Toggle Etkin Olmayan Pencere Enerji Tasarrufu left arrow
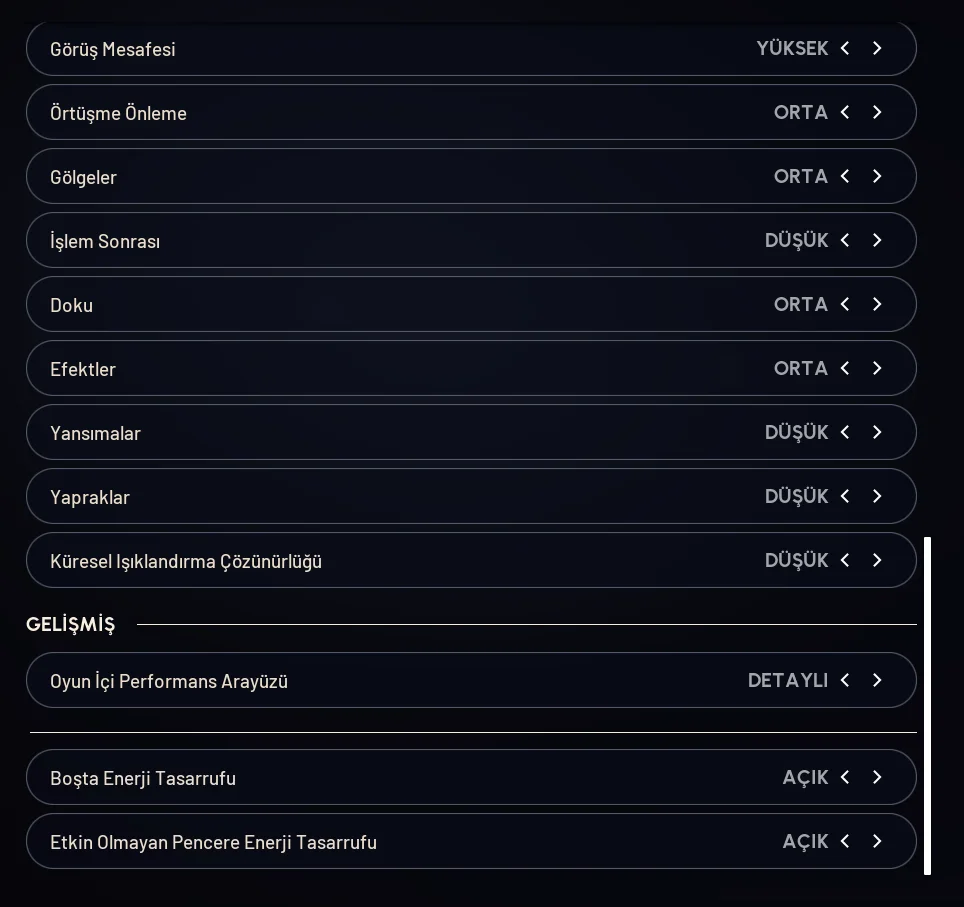 [845, 841]
